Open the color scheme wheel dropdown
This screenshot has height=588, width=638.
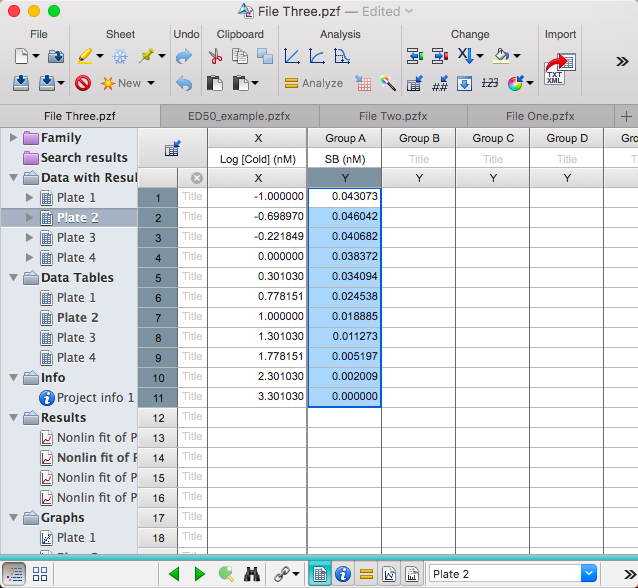(x=521, y=83)
